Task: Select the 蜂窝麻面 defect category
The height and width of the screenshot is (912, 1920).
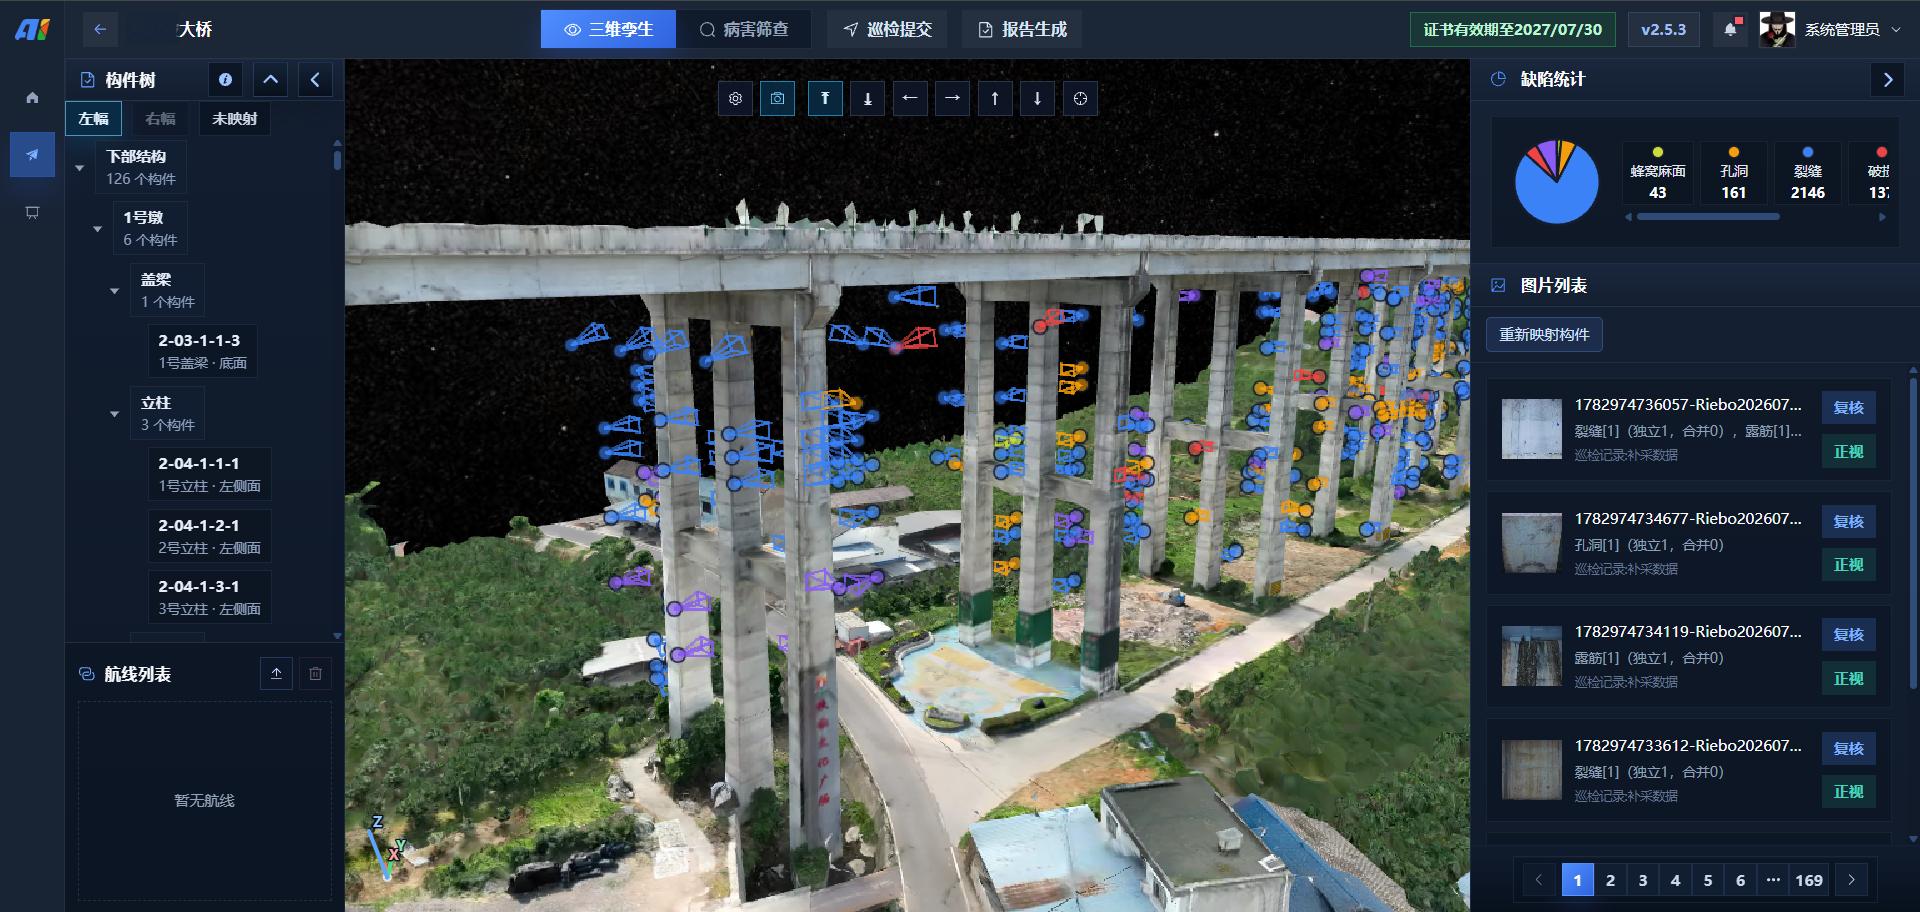Action: tap(1658, 174)
